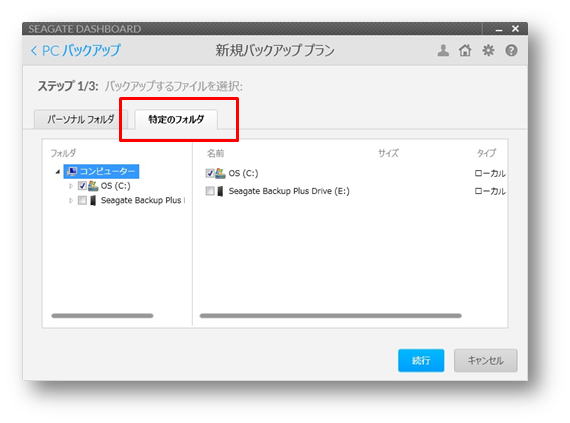The image size is (570, 423).
Task: Sort by タイプ column header
Action: [486, 153]
